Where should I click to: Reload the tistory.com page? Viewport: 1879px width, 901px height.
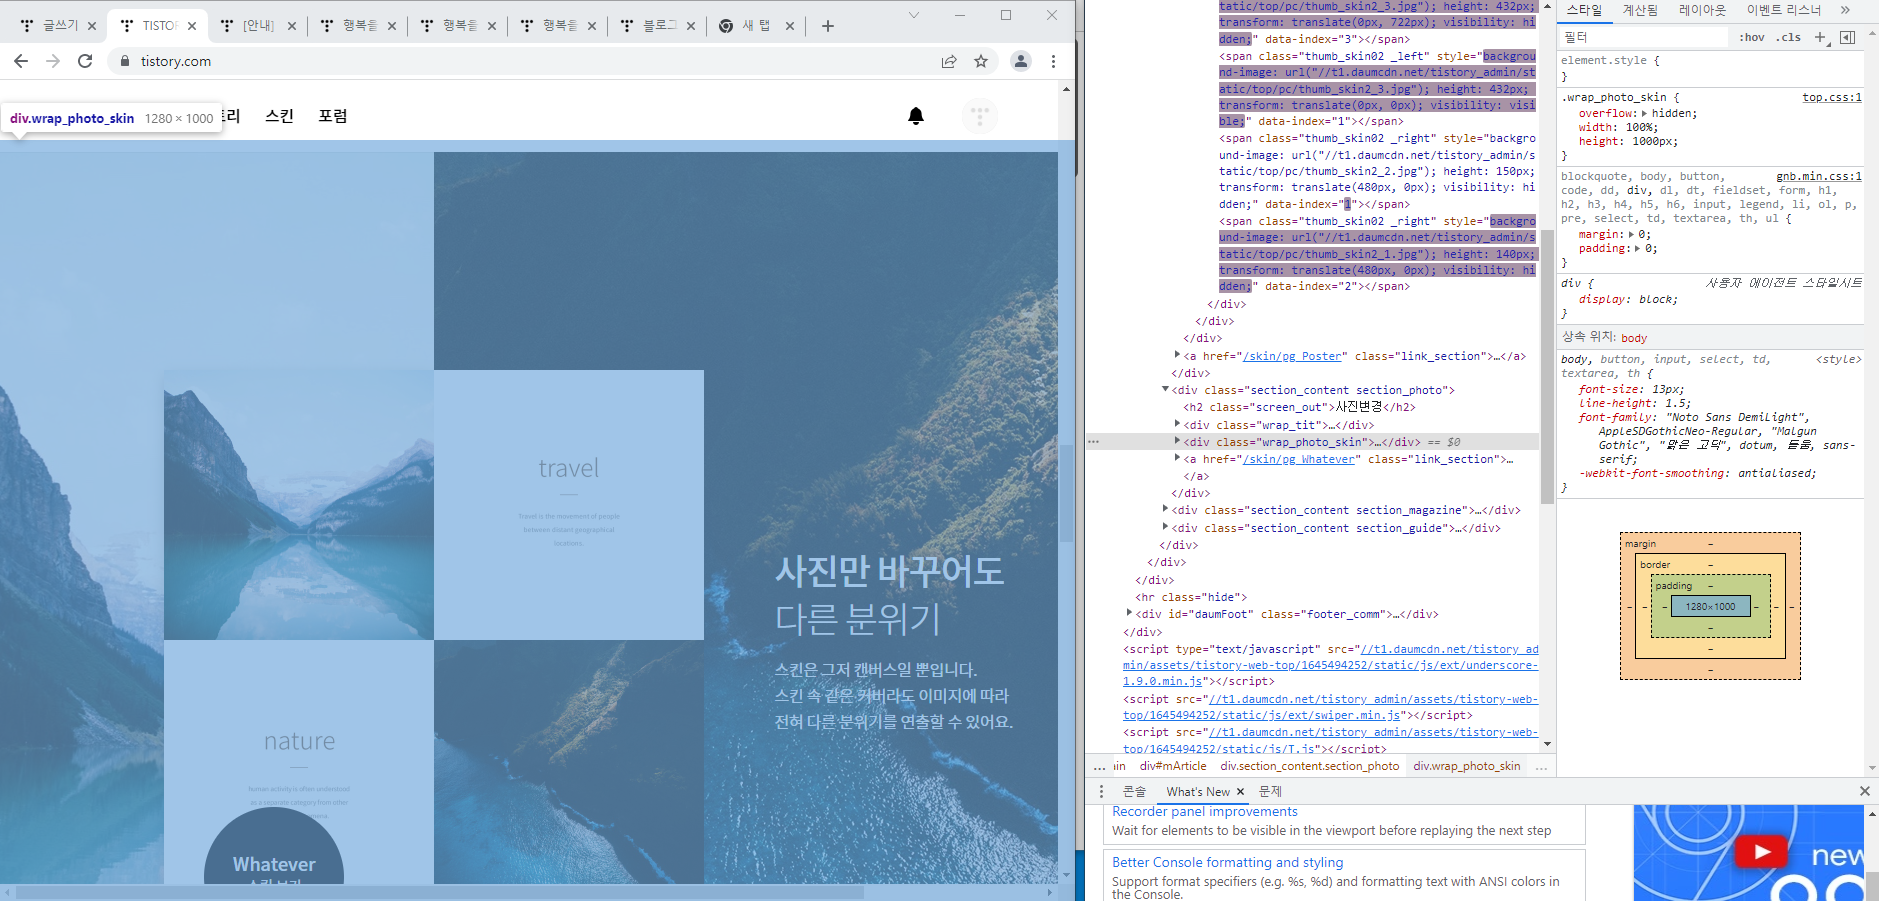[85, 61]
